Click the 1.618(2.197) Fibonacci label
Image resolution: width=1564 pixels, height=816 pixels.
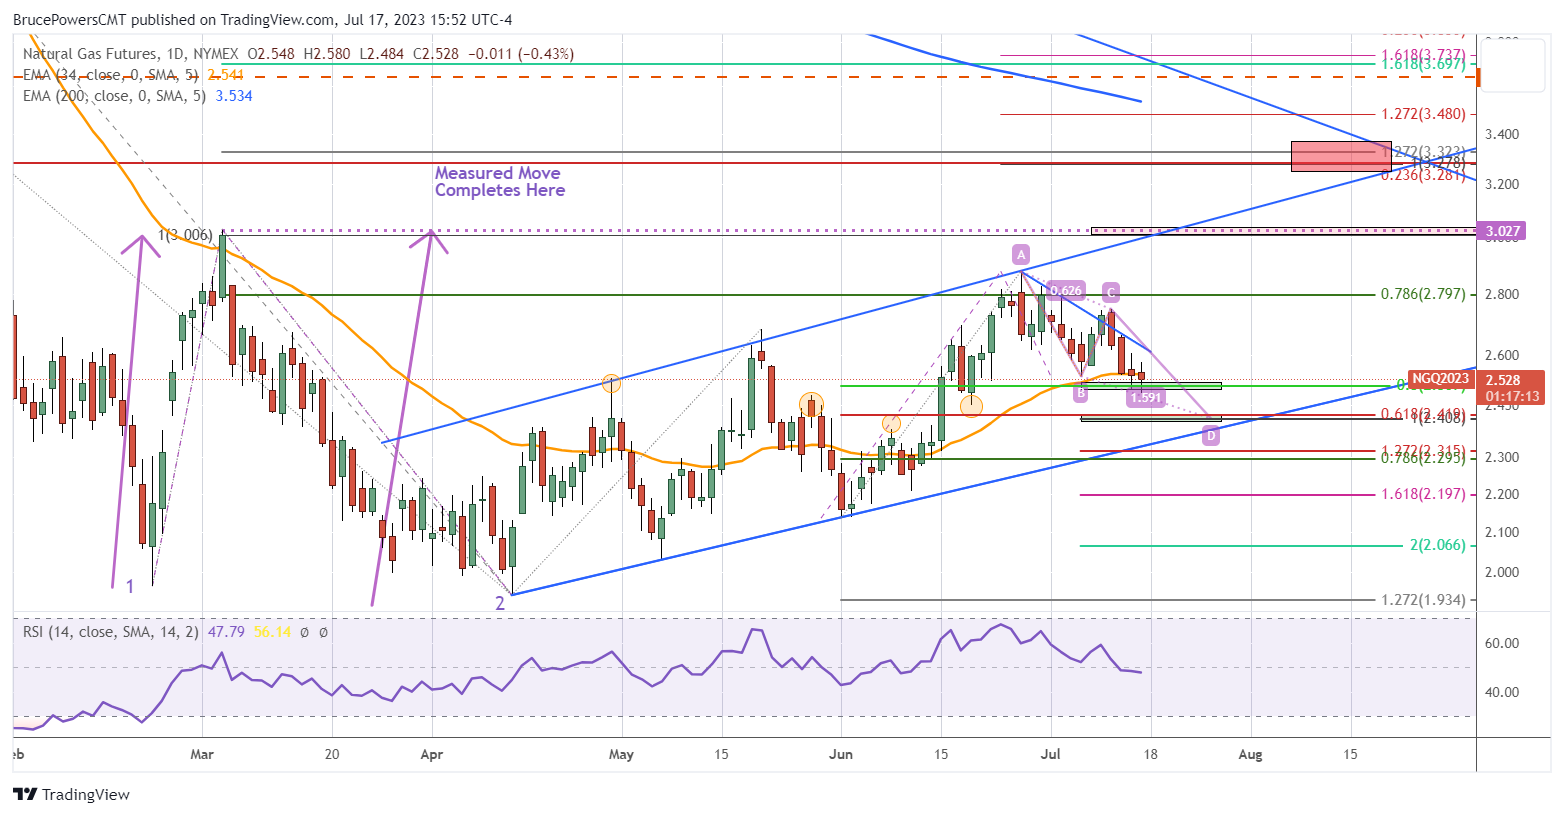(x=1423, y=494)
